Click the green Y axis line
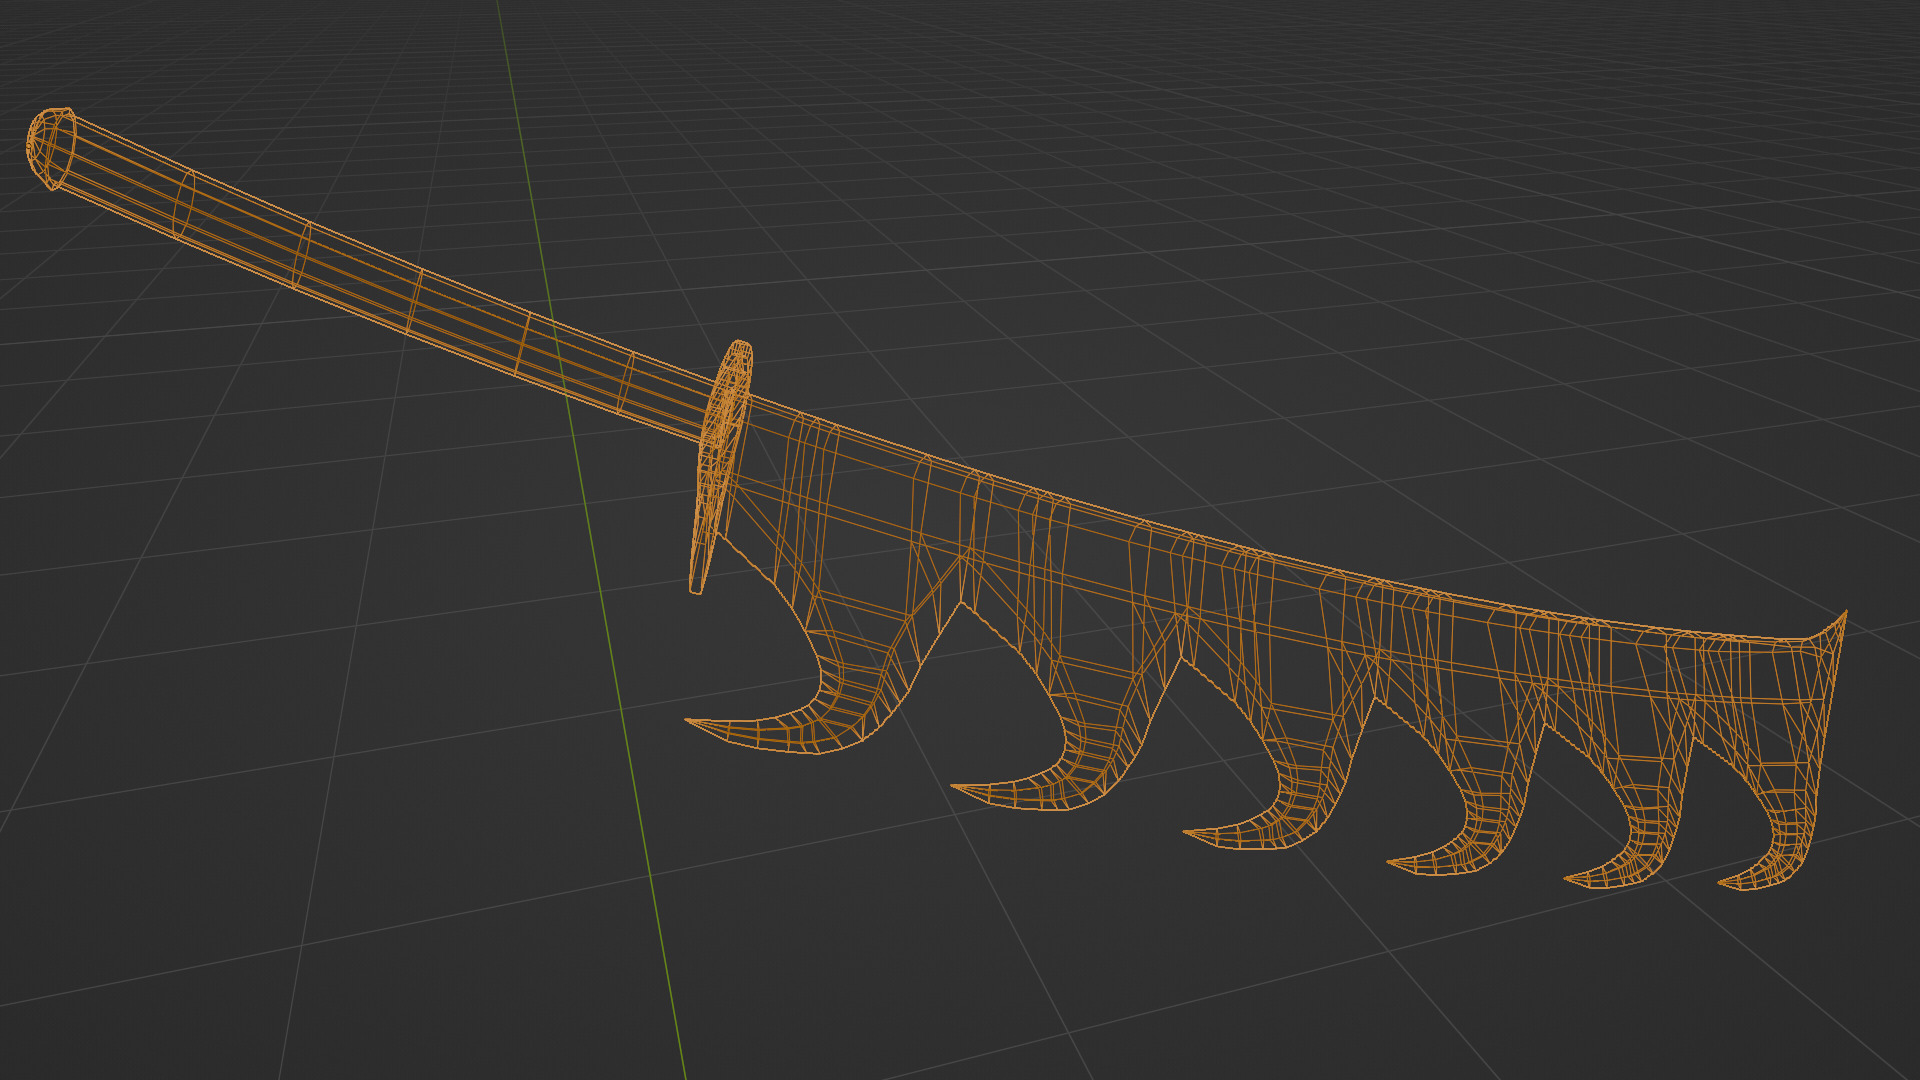Viewport: 1920px width, 1080px height. 640,800
